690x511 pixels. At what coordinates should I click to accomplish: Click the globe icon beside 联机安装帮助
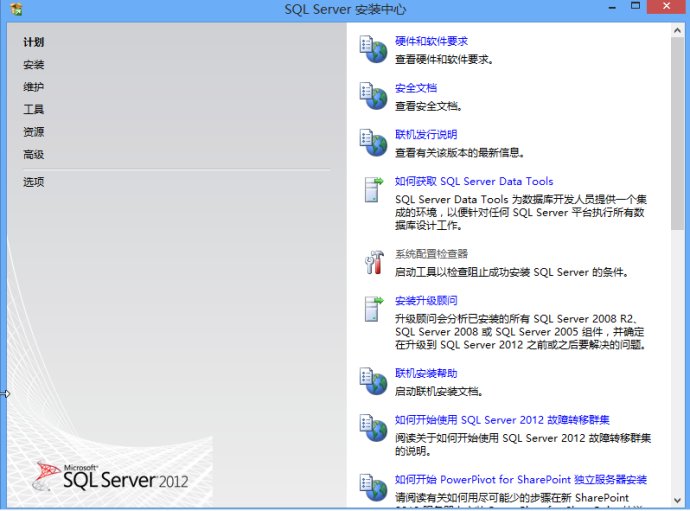(373, 381)
